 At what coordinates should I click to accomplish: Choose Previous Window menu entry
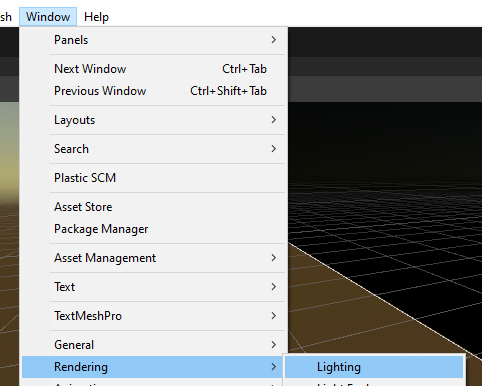pyautogui.click(x=154, y=91)
